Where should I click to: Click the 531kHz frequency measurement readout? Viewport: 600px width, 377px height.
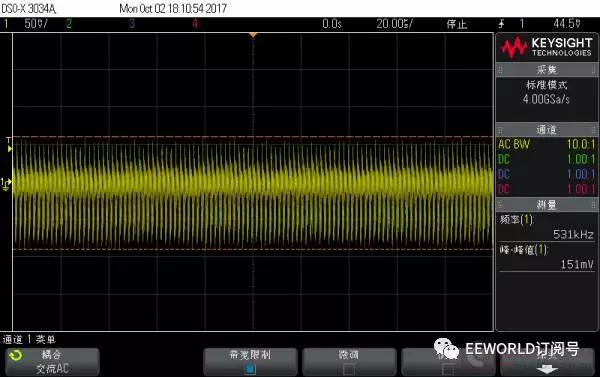(573, 234)
